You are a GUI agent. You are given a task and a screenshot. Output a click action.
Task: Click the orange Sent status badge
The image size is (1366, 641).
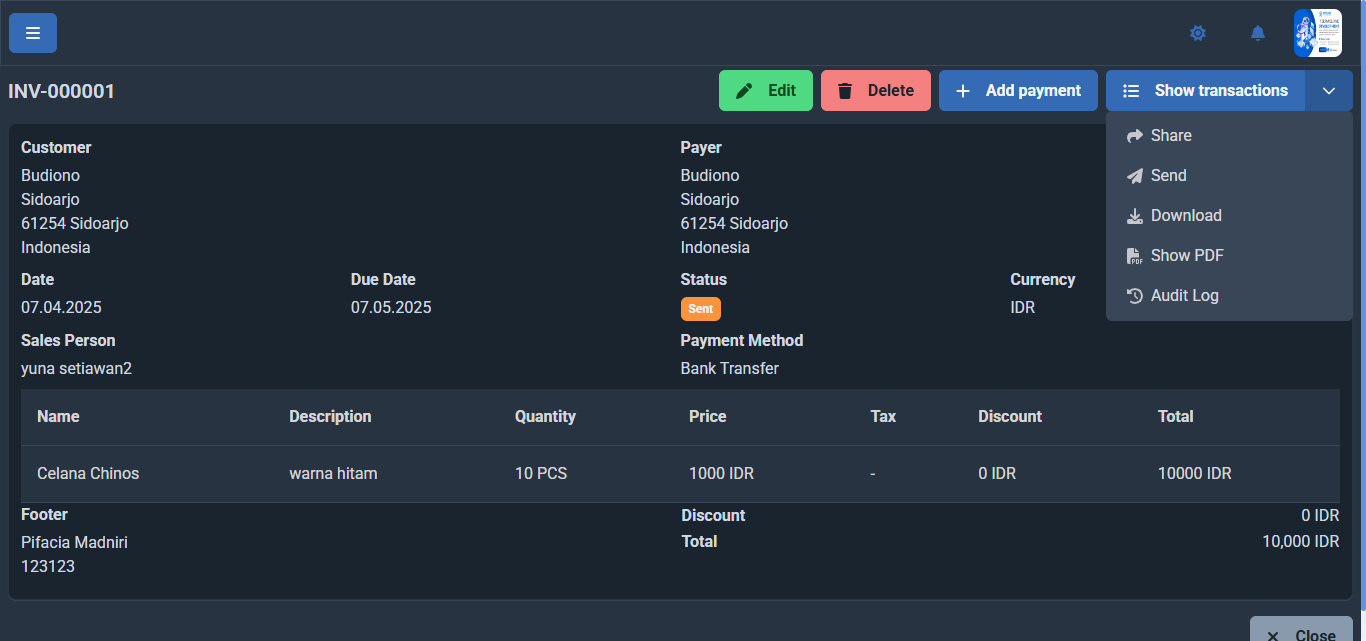click(700, 309)
